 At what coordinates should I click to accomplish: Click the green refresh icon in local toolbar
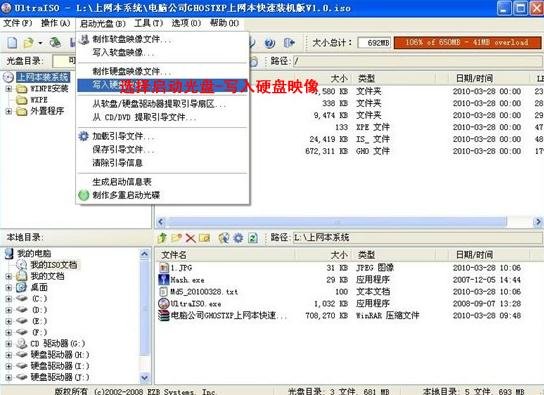click(253, 238)
